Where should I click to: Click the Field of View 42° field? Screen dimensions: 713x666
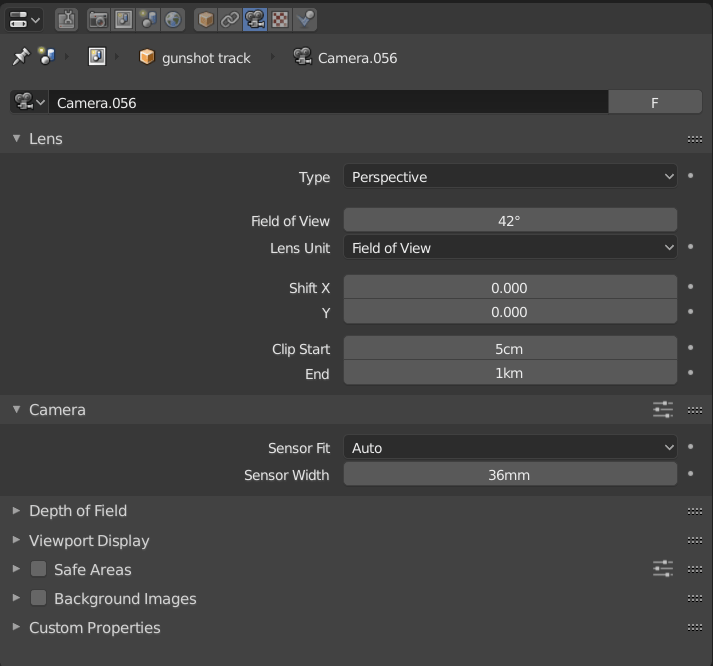coord(510,220)
